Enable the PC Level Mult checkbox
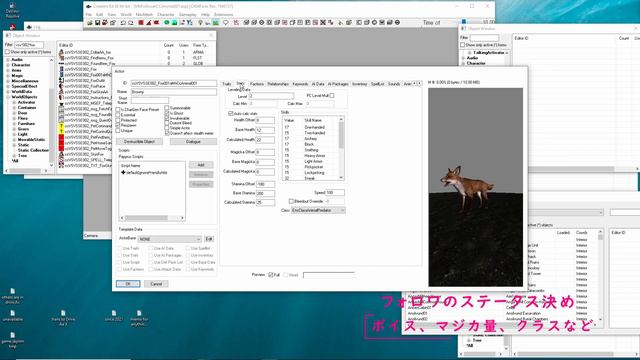Image resolution: width=640 pixels, height=360 pixels. [x=332, y=96]
